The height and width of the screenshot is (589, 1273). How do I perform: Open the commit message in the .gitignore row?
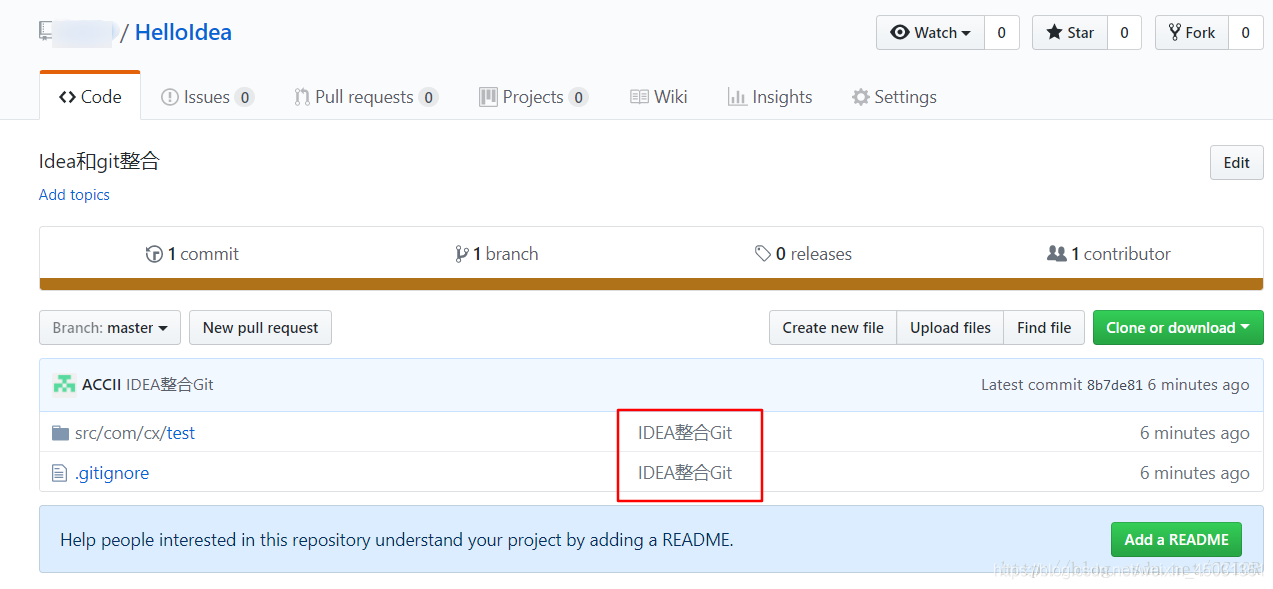(685, 473)
